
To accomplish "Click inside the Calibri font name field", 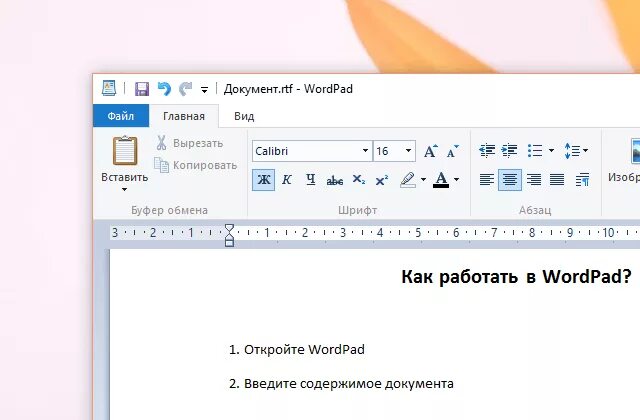I will [x=306, y=151].
